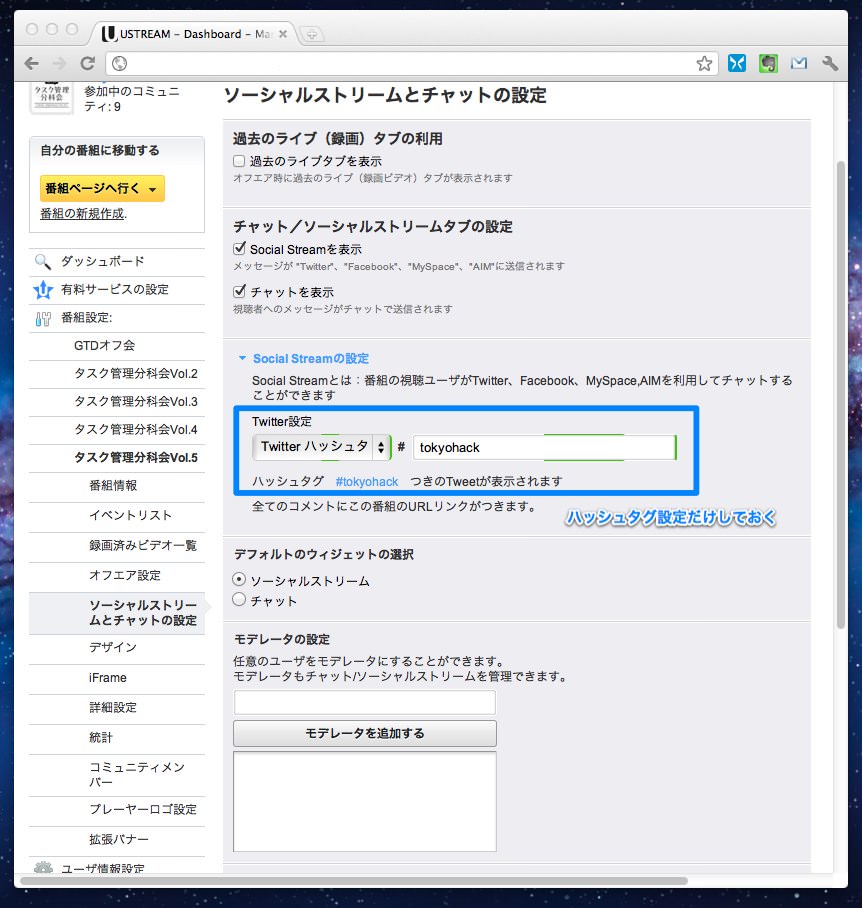This screenshot has height=908, width=863.
Task: Open the Twitter ハッシュタグ select box
Action: click(322, 447)
